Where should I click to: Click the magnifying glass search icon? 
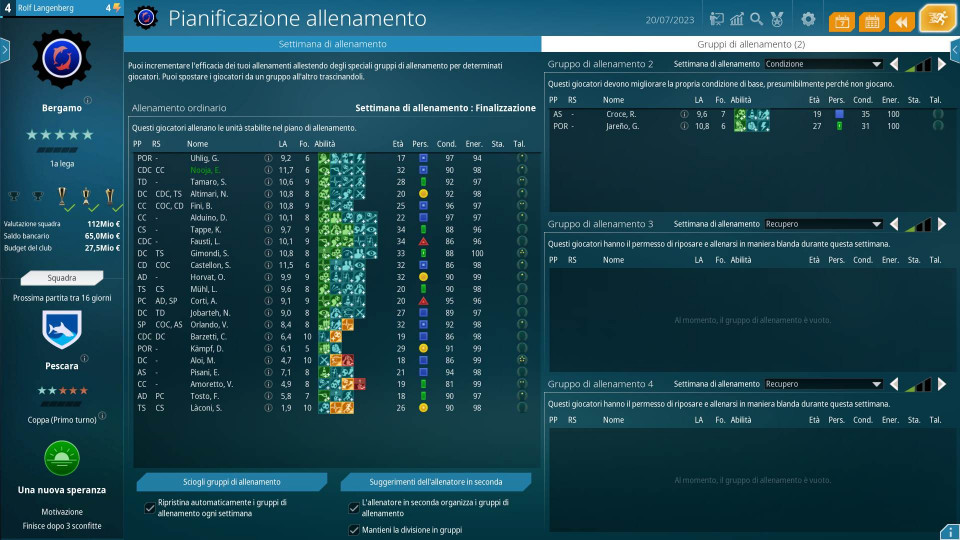(757, 19)
